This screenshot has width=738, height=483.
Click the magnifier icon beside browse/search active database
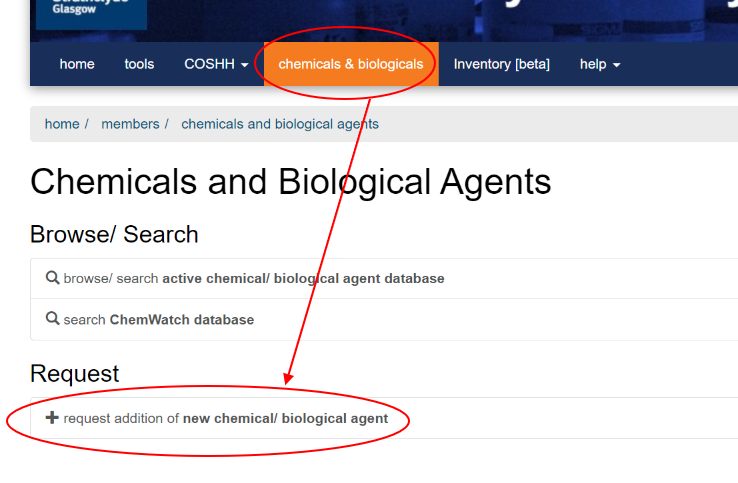[x=53, y=278]
